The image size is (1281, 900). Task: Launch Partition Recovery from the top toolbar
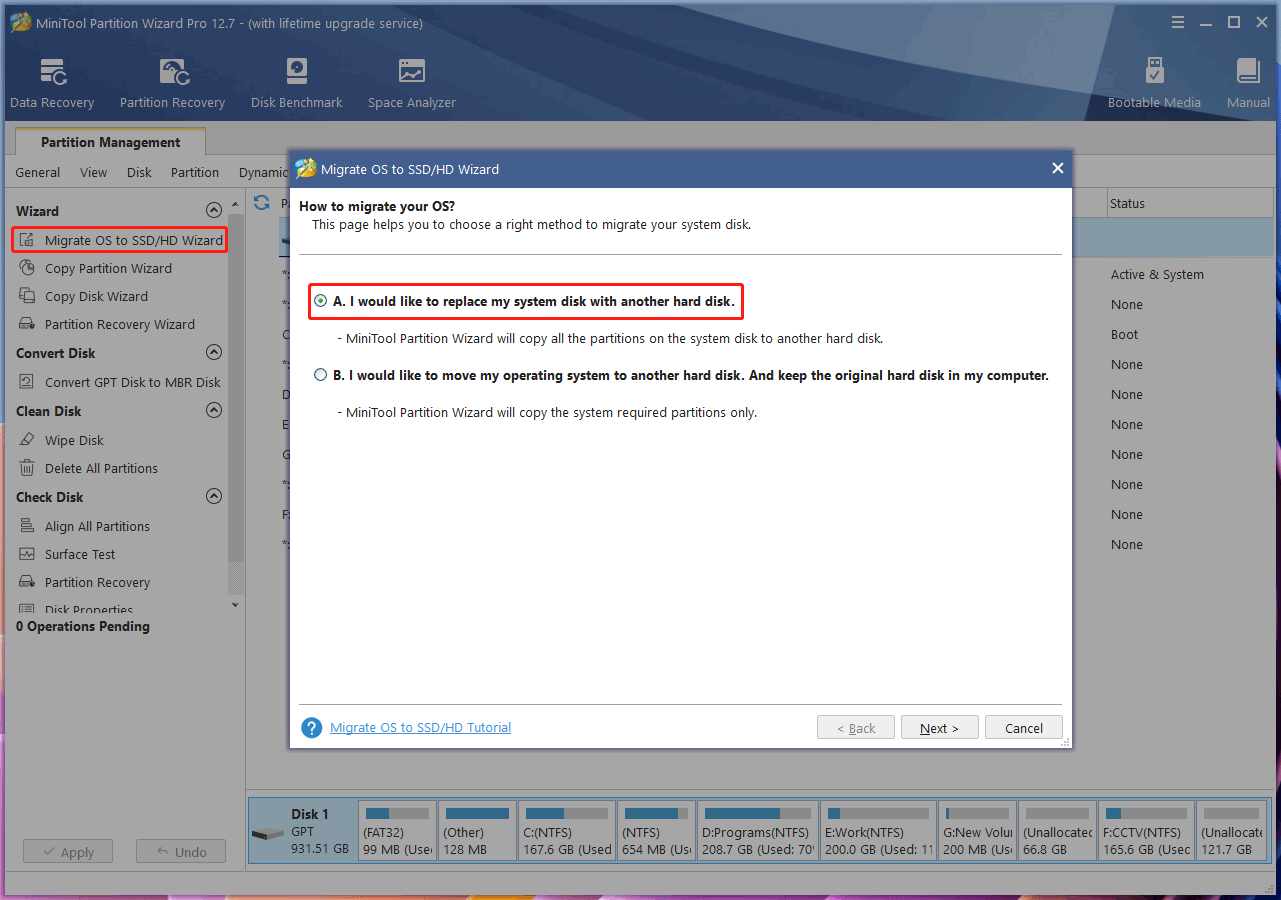172,80
